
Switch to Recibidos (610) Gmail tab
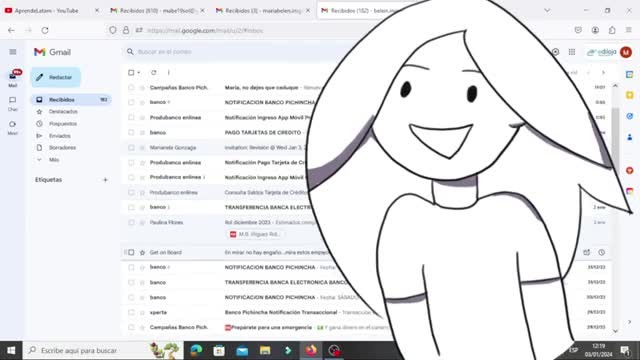[x=158, y=11]
